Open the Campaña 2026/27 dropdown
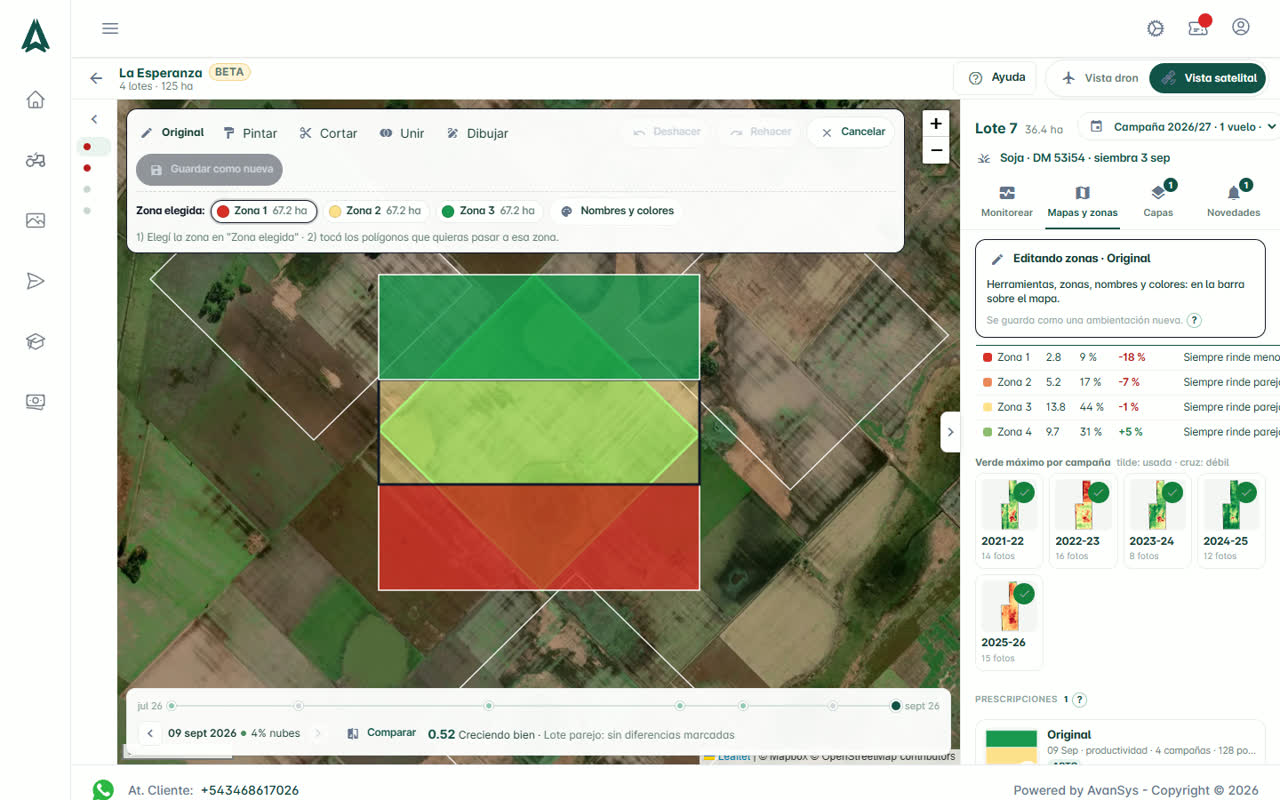 pos(1183,127)
